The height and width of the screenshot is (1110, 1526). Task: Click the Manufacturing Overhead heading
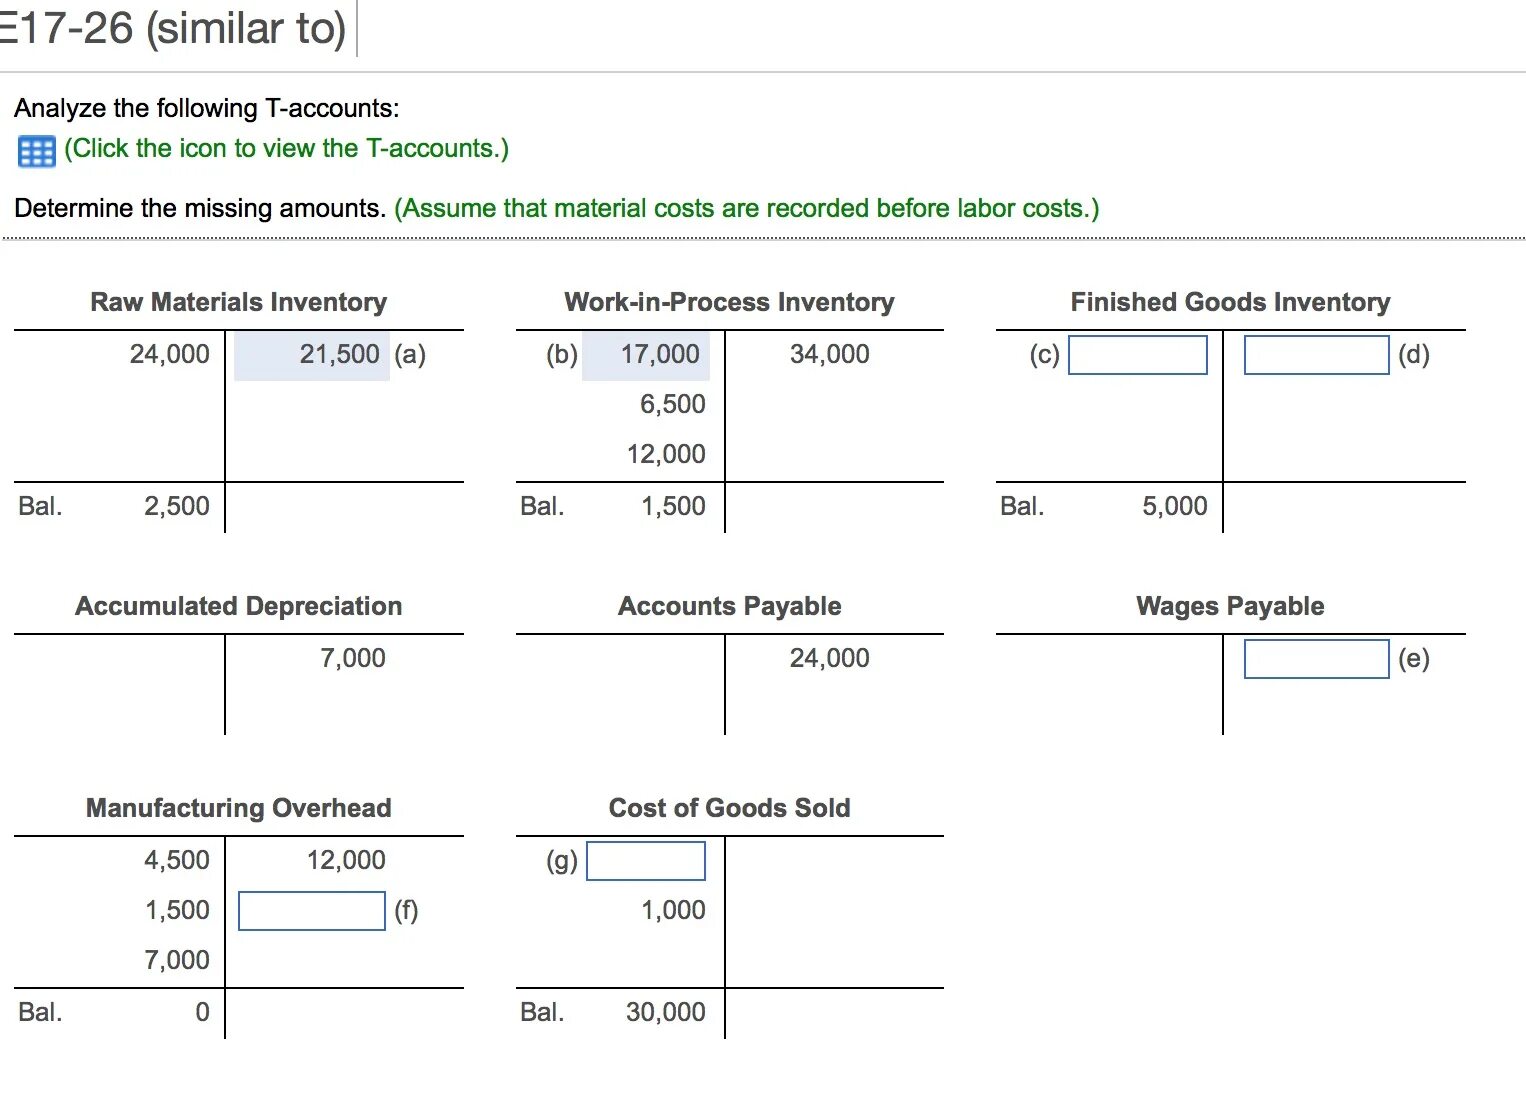(239, 808)
